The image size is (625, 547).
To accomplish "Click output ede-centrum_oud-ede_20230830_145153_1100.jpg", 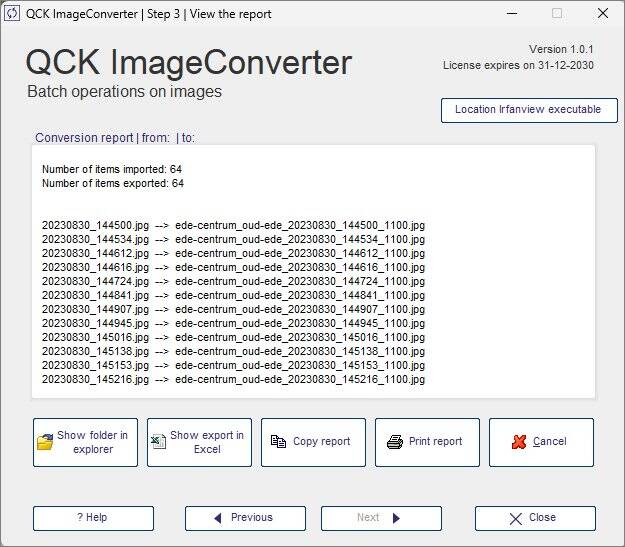I will pyautogui.click(x=300, y=365).
